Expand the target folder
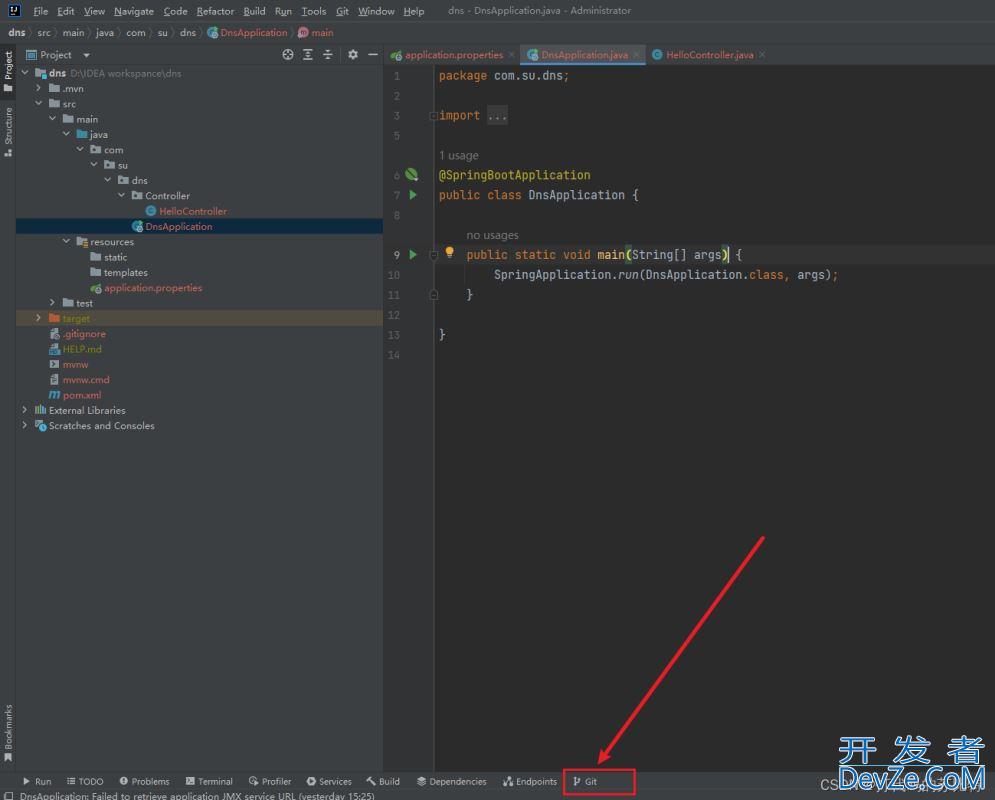995x800 pixels. (x=39, y=318)
